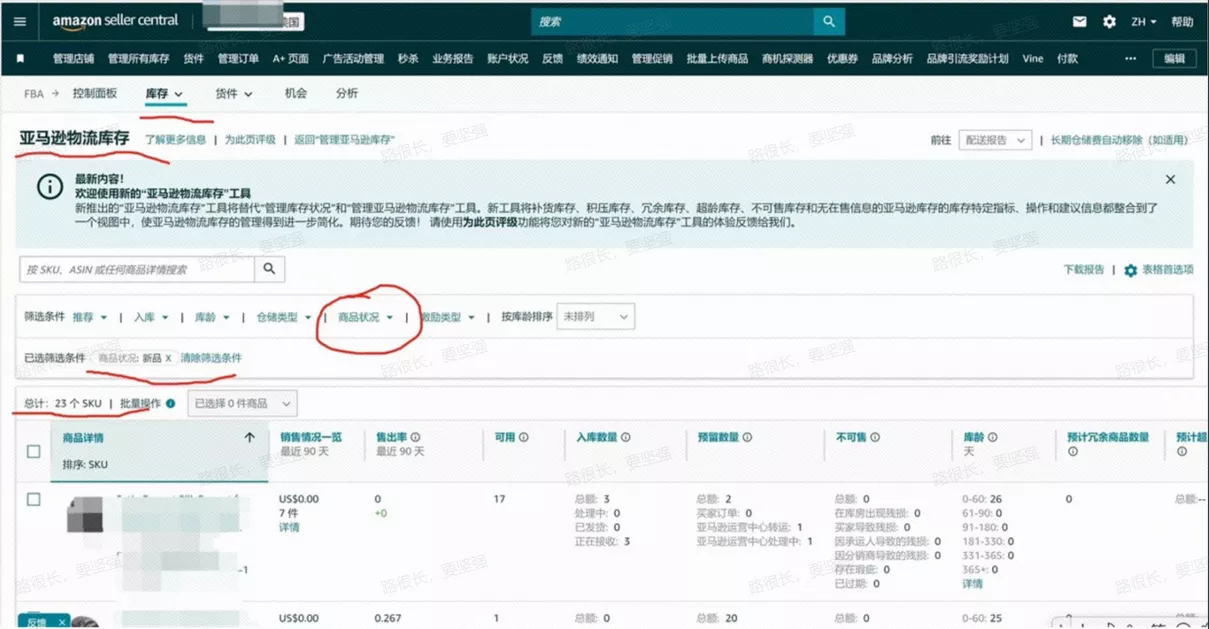Screen dimensions: 1209x629
Task: Open 表格首选项 via its gear icon
Action: [x=1130, y=270]
